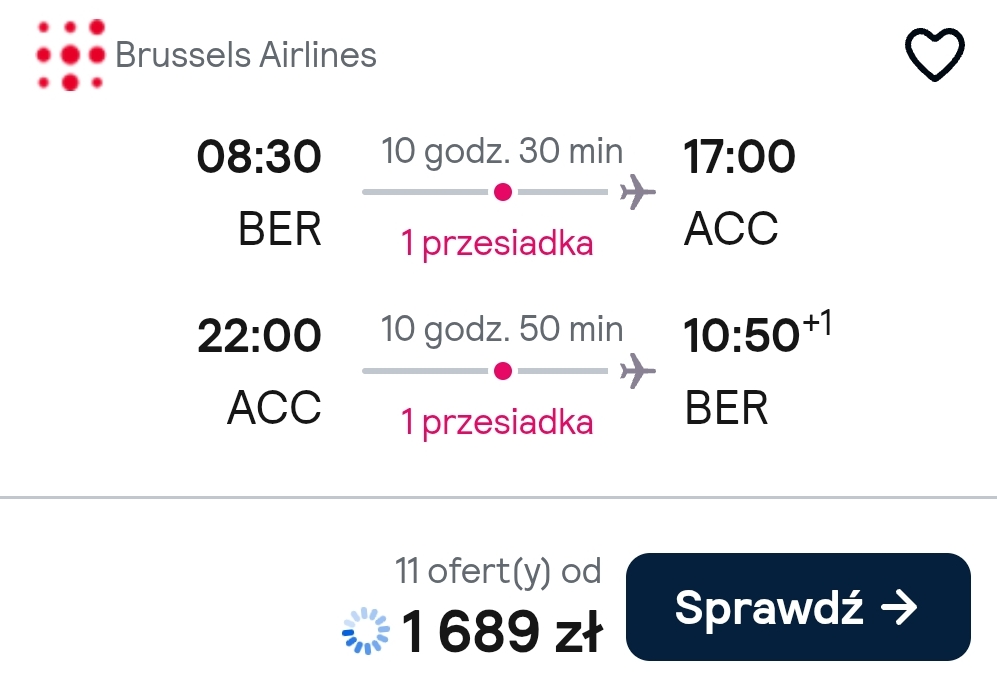The width and height of the screenshot is (997, 681).
Task: Click the return stopover pink dot
Action: pos(502,371)
